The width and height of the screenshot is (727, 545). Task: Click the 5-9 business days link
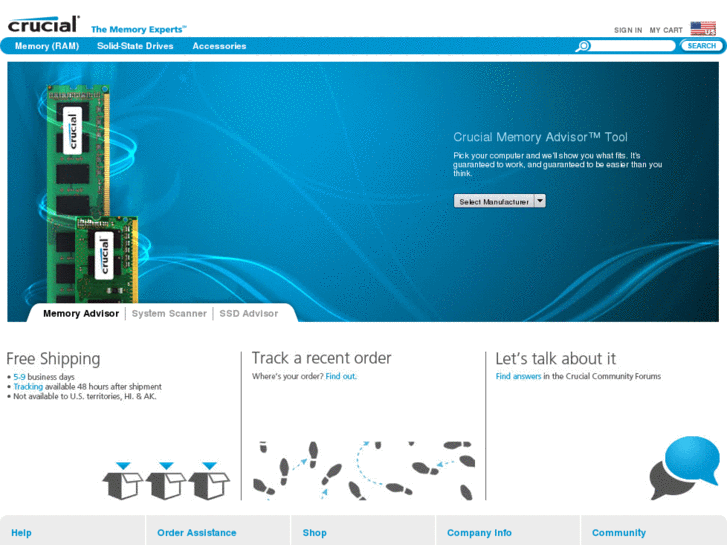coord(19,377)
